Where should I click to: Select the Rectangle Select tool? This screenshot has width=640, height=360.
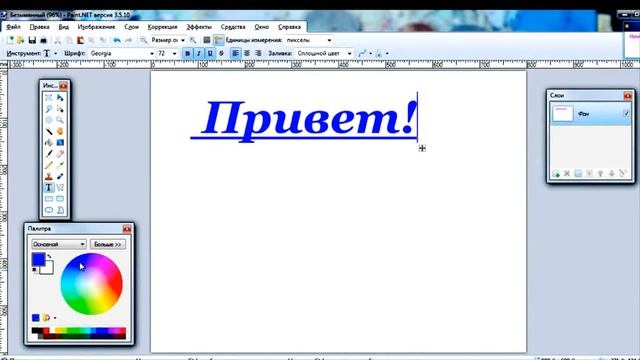(49, 98)
